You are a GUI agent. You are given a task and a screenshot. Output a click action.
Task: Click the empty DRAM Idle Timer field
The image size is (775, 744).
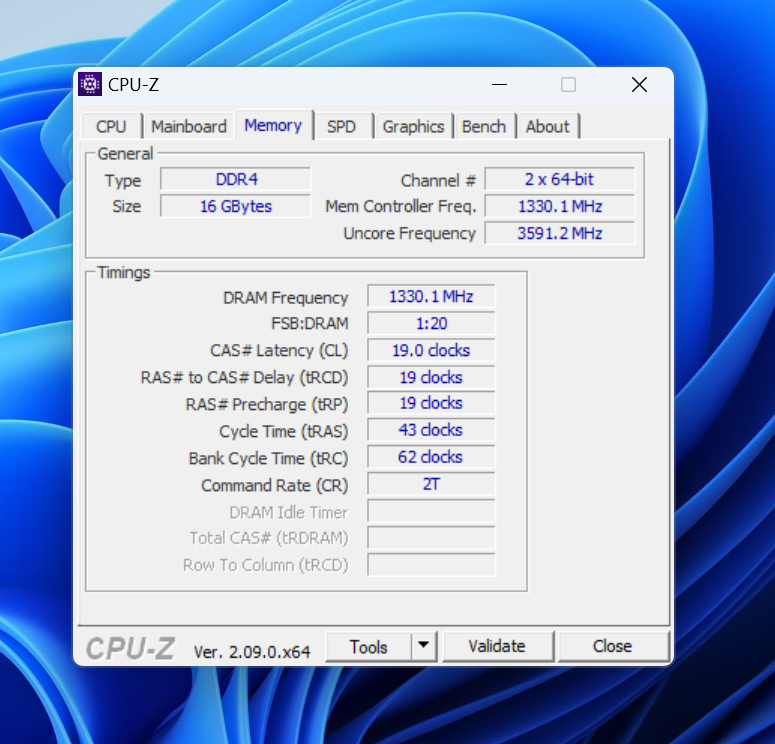(x=431, y=511)
